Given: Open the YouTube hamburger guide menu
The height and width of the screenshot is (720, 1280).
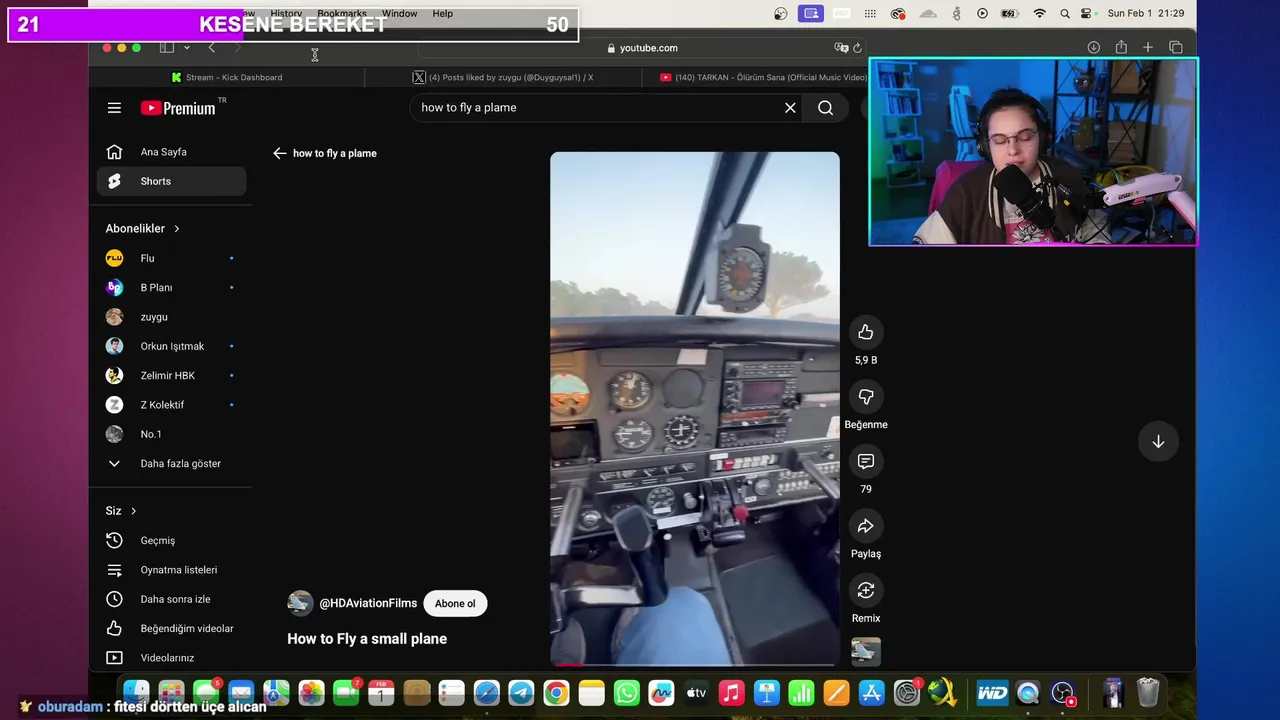Looking at the screenshot, I should pyautogui.click(x=114, y=108).
